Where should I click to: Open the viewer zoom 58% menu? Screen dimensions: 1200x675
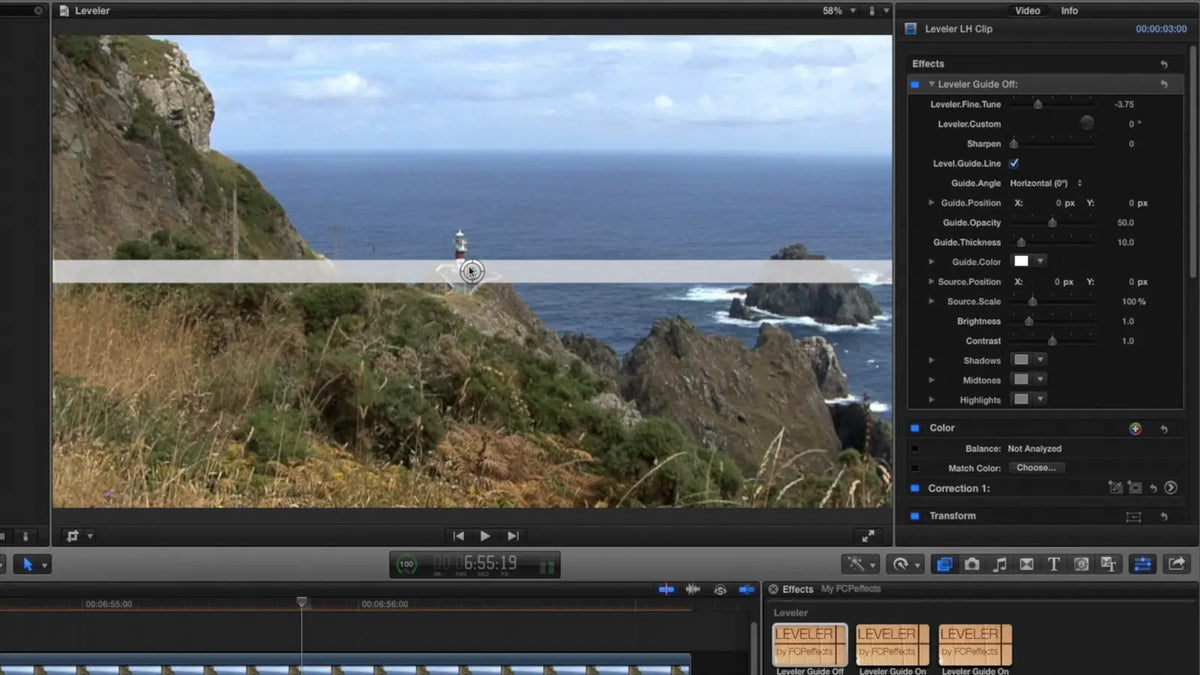tap(840, 11)
